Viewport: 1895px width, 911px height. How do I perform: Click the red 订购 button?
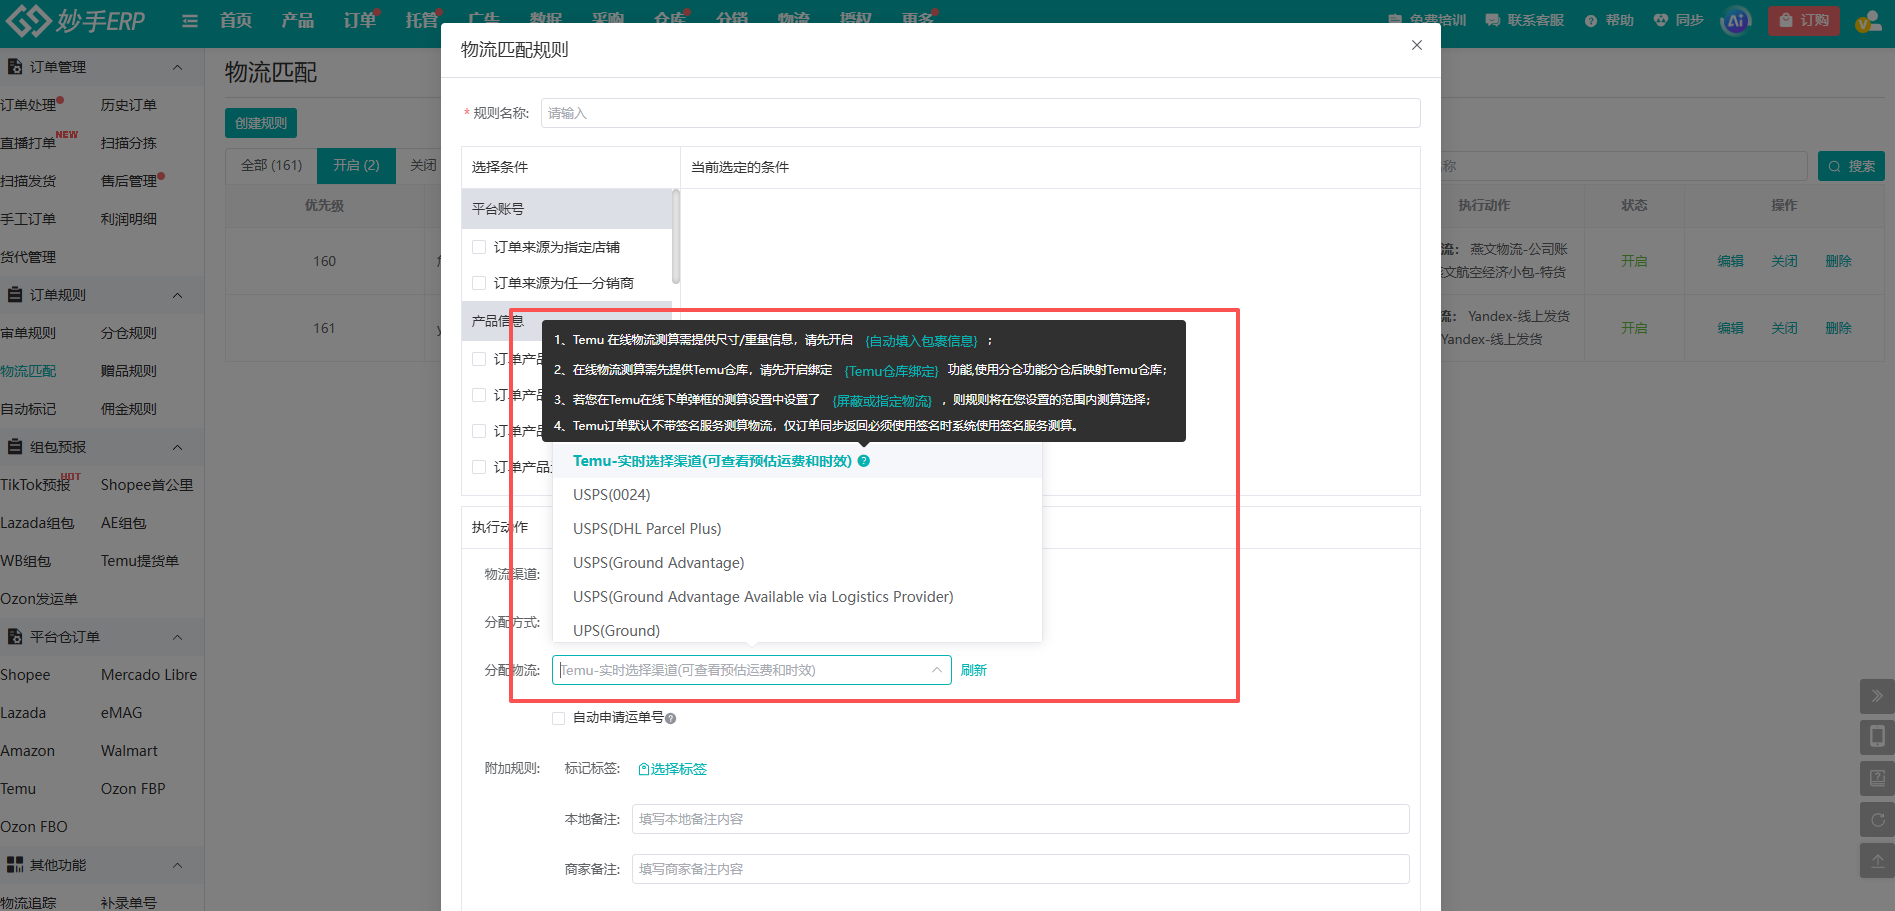(1803, 21)
